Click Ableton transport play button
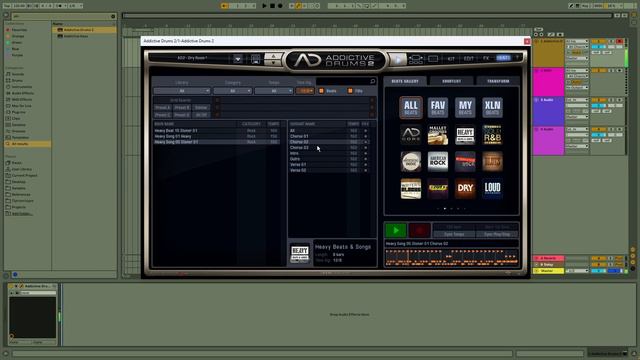Image resolution: width=640 pixels, height=360 pixels. [x=264, y=6]
